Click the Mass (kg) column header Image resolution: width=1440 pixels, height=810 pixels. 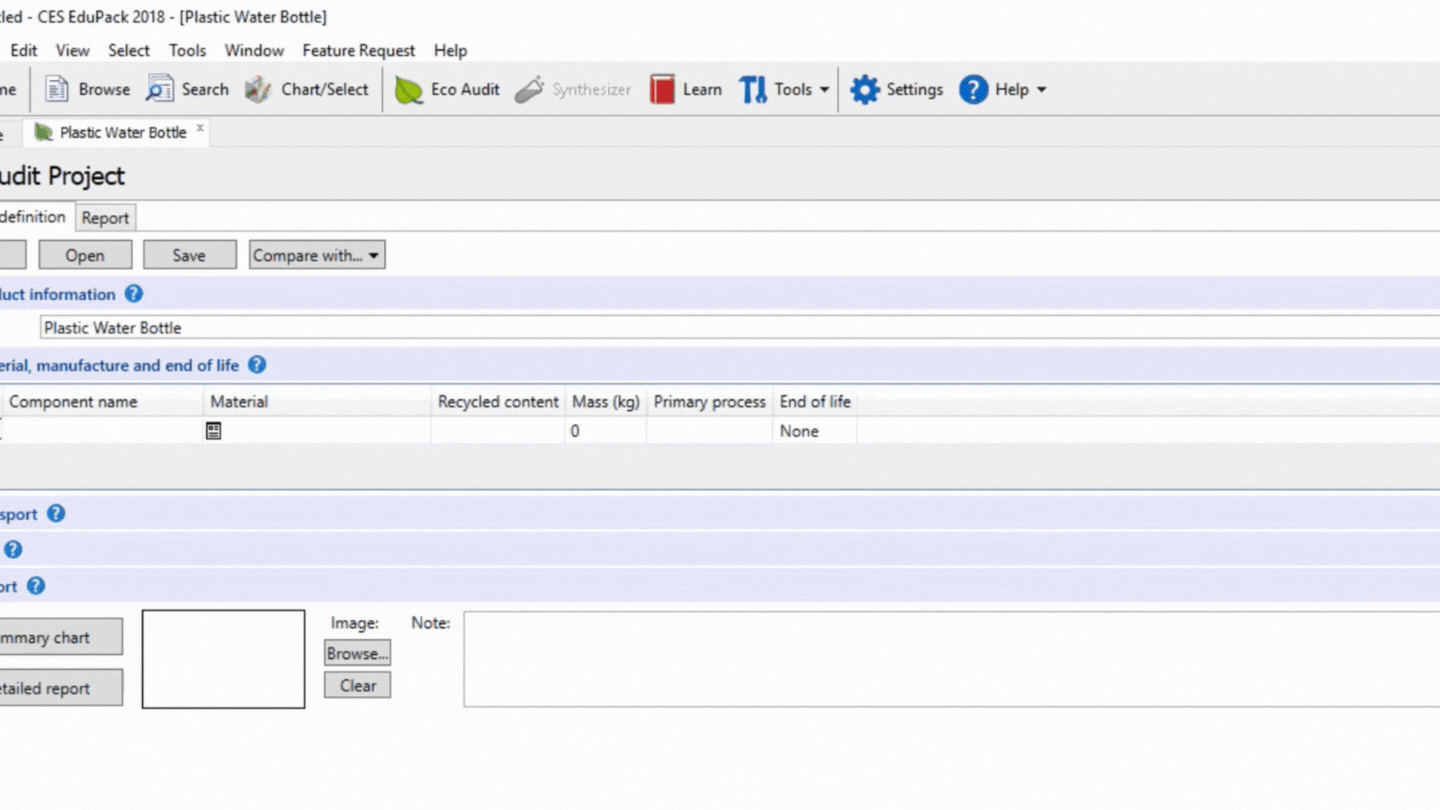pos(605,402)
